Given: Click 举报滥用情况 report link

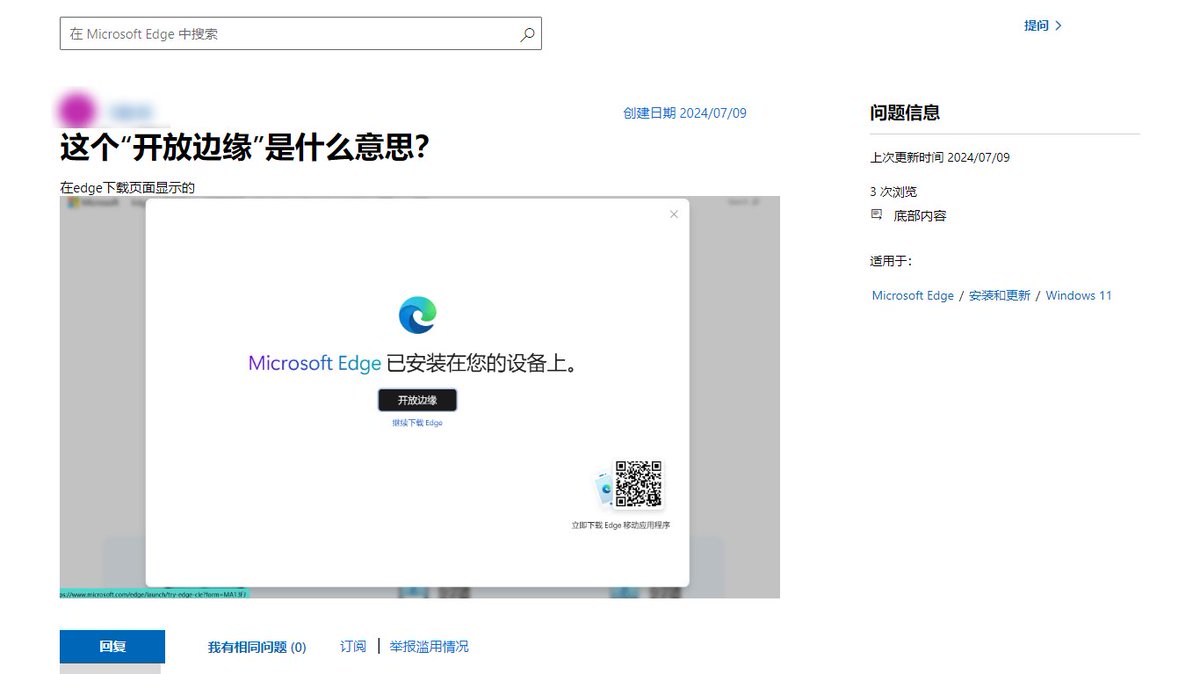Looking at the screenshot, I should 429,647.
